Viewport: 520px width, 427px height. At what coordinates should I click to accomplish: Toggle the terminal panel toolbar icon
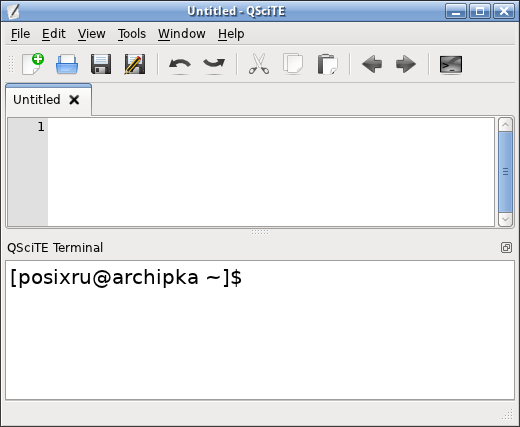tap(451, 64)
